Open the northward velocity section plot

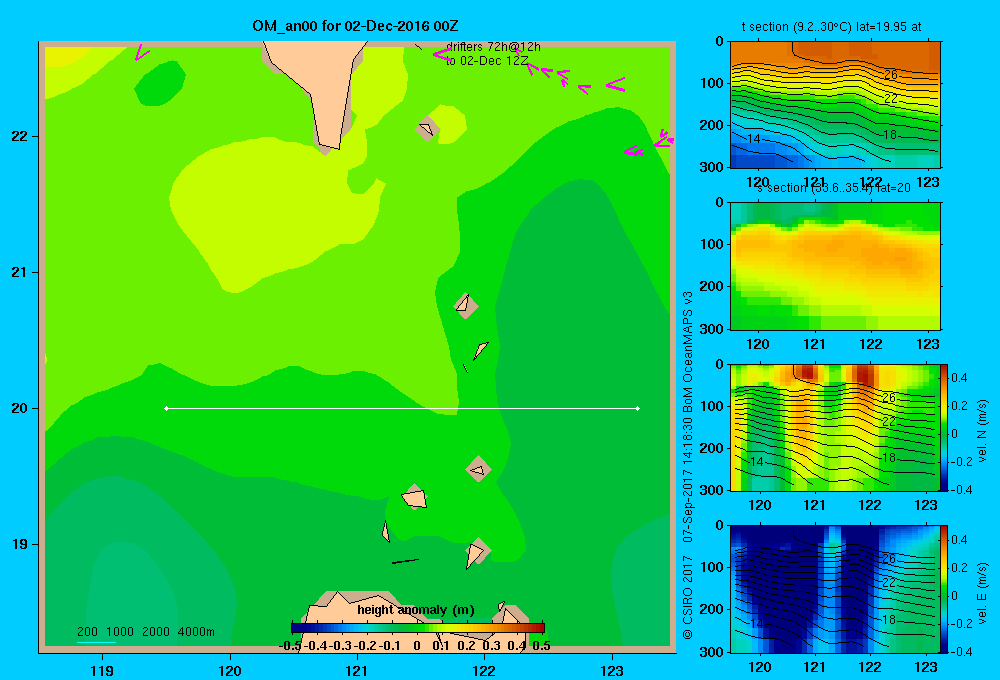tap(835, 427)
